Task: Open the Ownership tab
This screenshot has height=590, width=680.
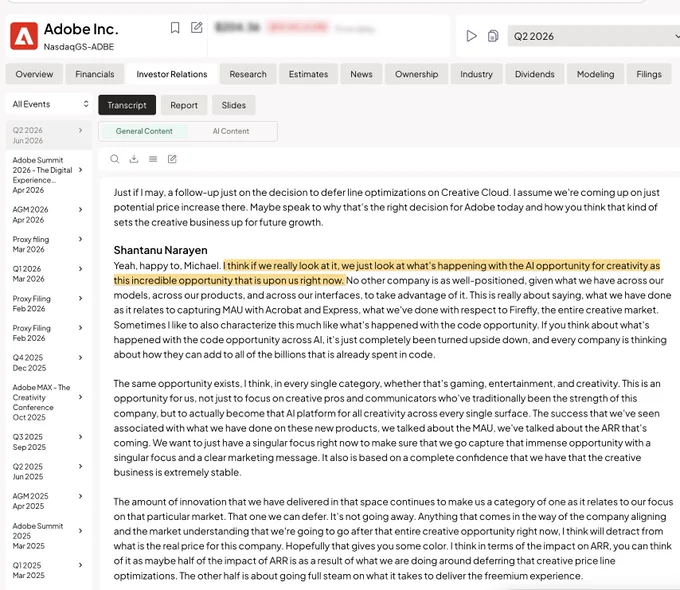Action: tap(416, 74)
